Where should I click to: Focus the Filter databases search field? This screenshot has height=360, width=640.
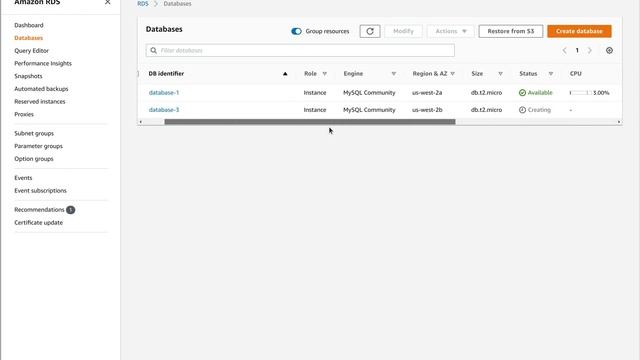(300, 50)
